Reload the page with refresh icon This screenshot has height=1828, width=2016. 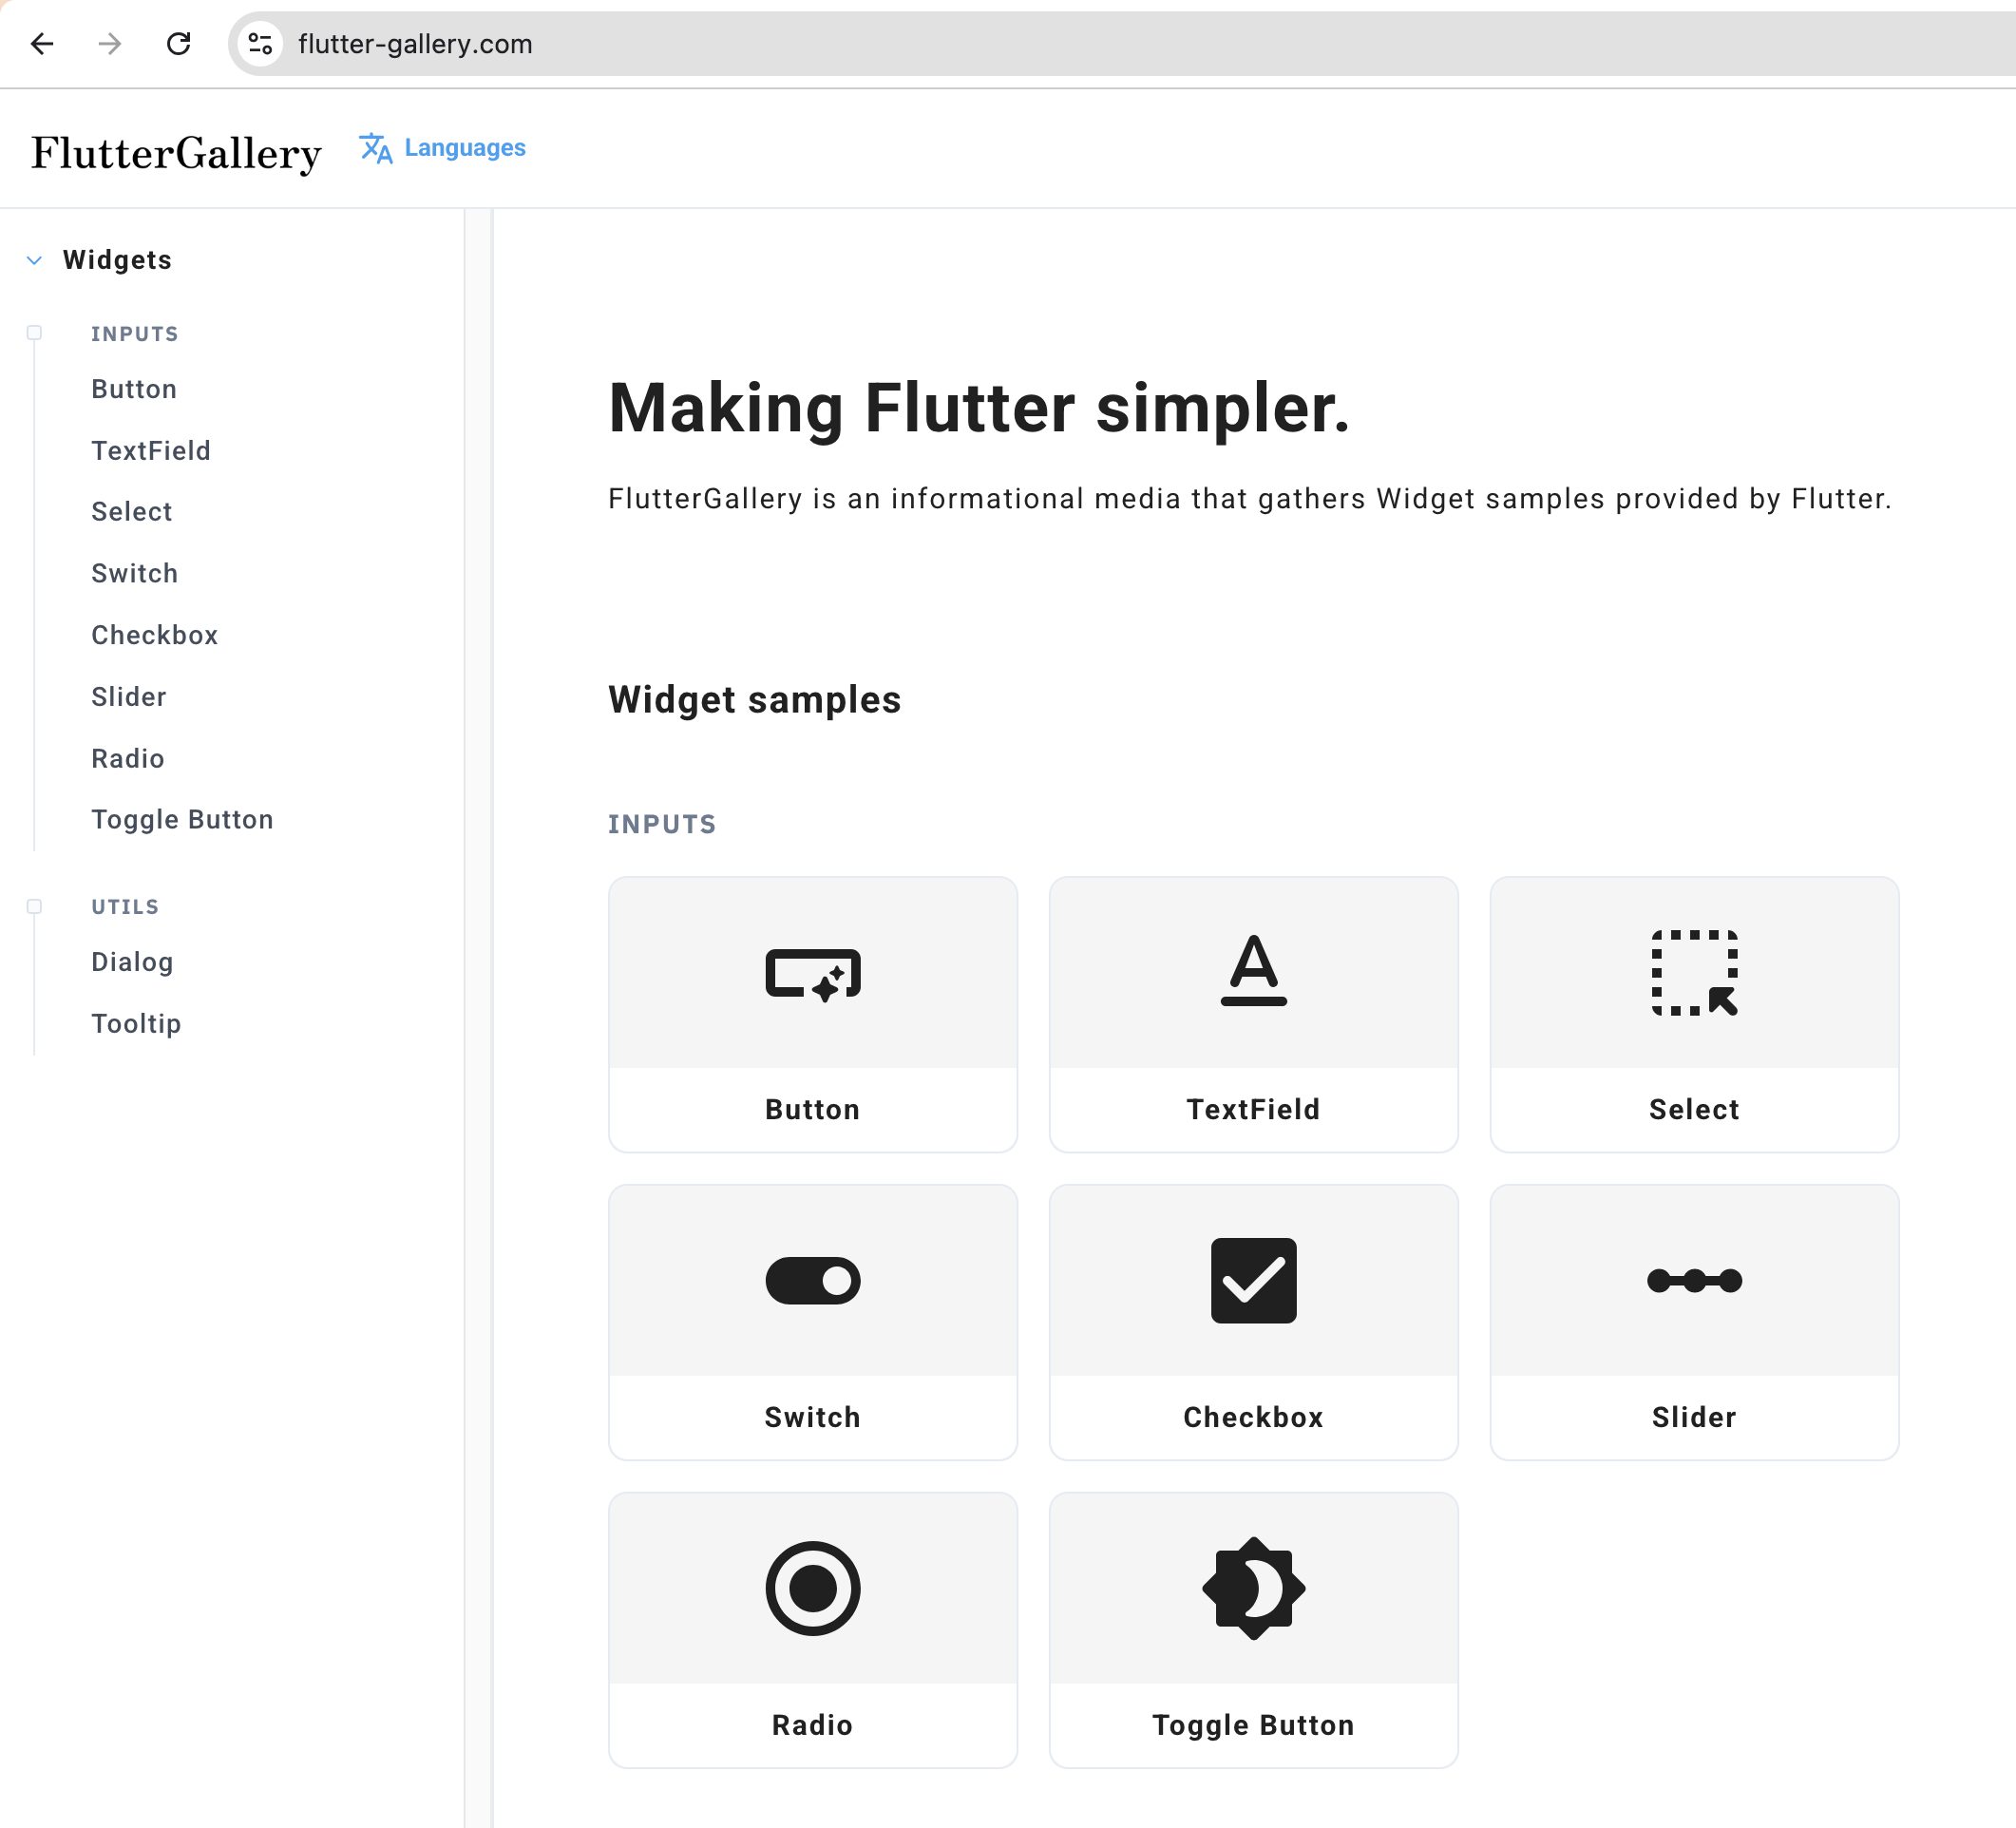[178, 44]
